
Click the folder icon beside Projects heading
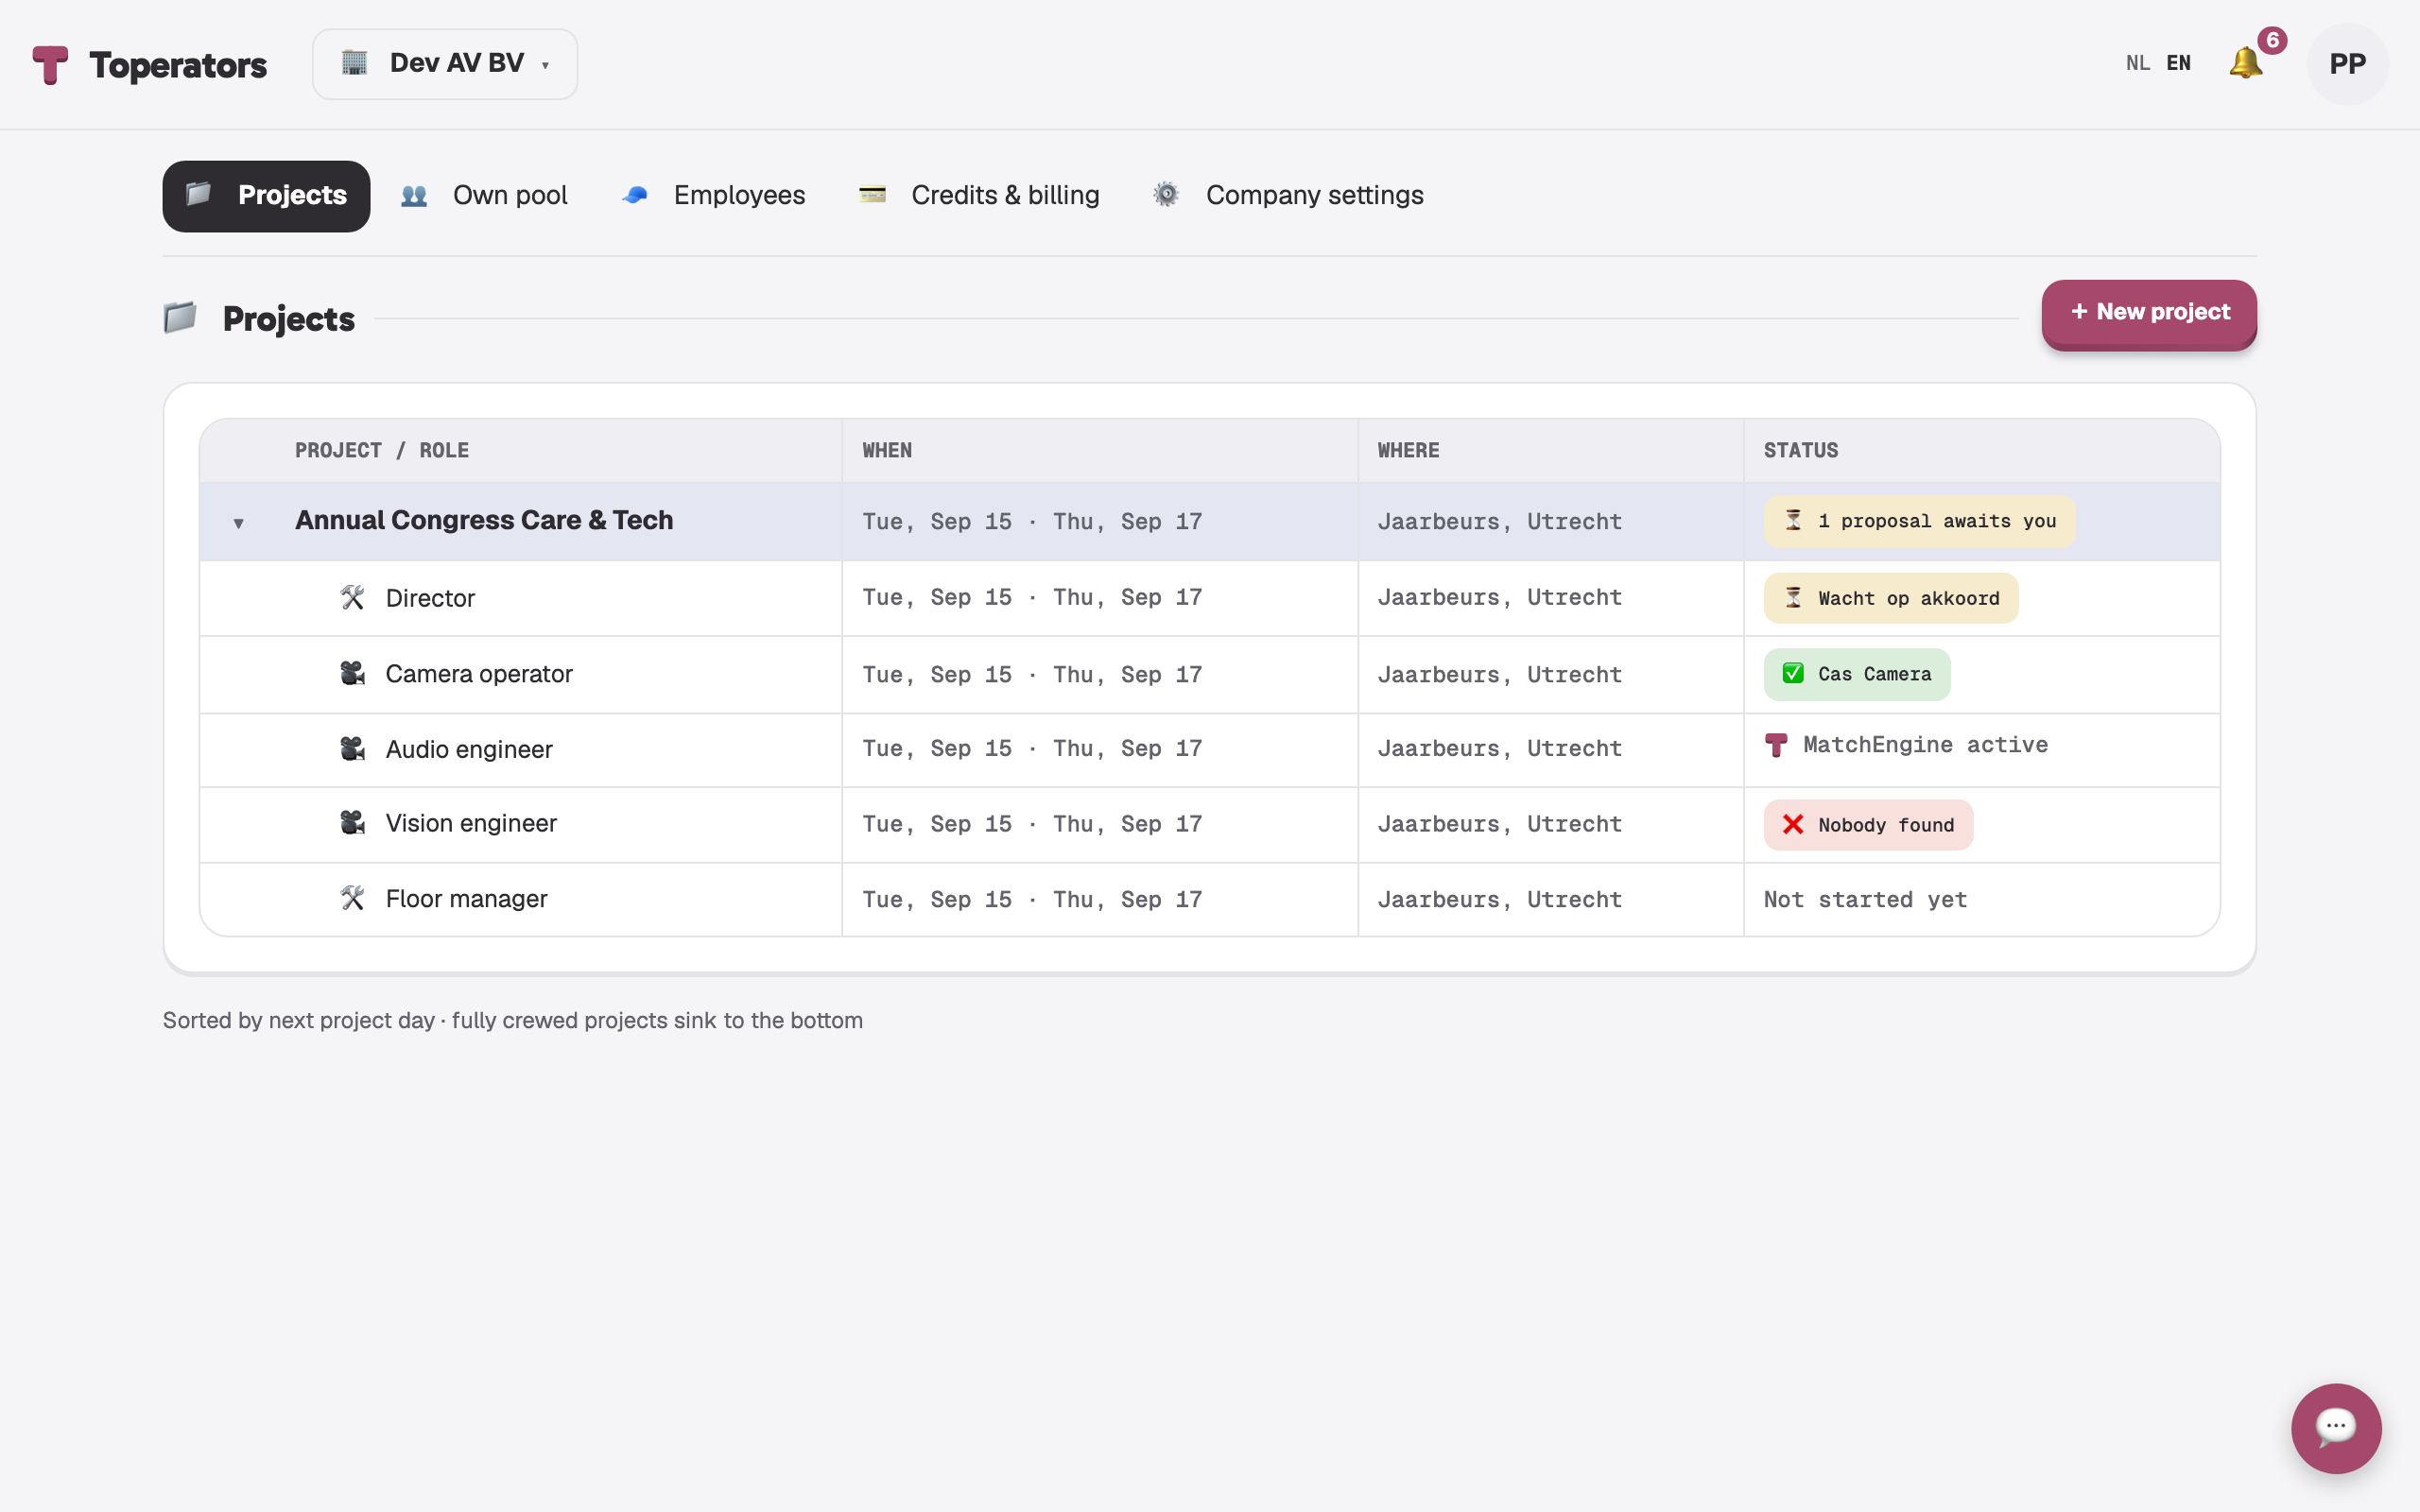click(x=180, y=318)
